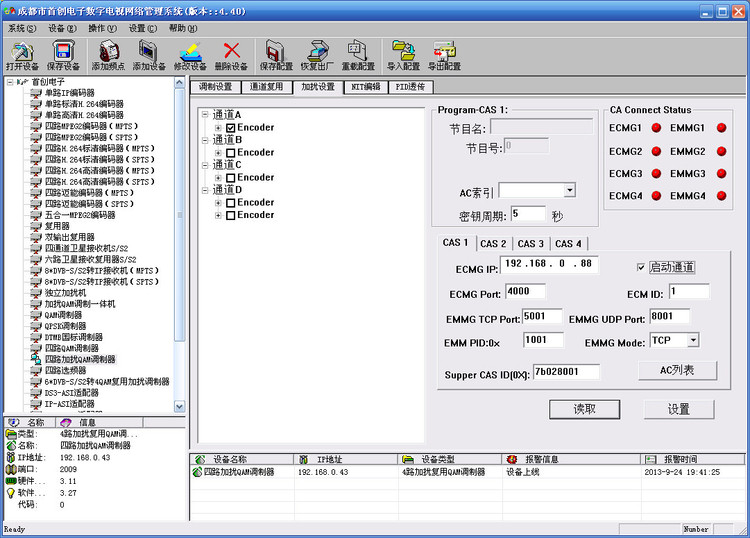Open the EMMG Mode TCP dropdown

coord(693,340)
